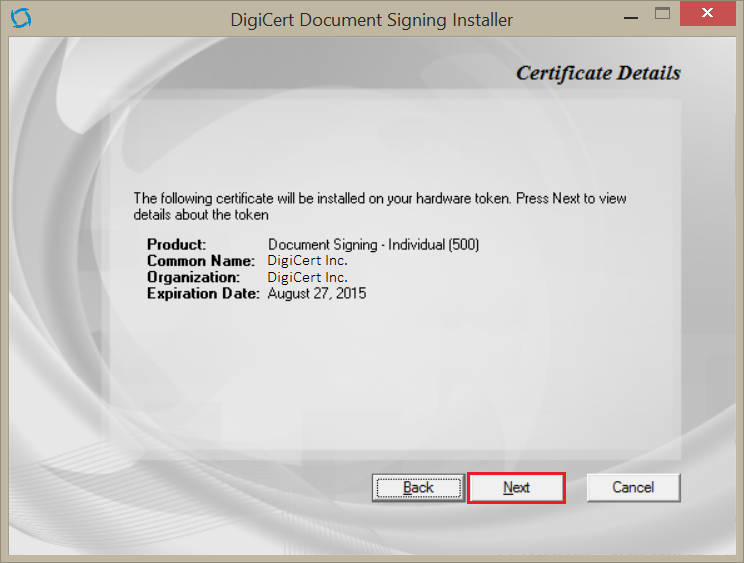The width and height of the screenshot is (744, 563).
Task: Click 'Document Signing - Individual (500)' value
Action: point(373,245)
